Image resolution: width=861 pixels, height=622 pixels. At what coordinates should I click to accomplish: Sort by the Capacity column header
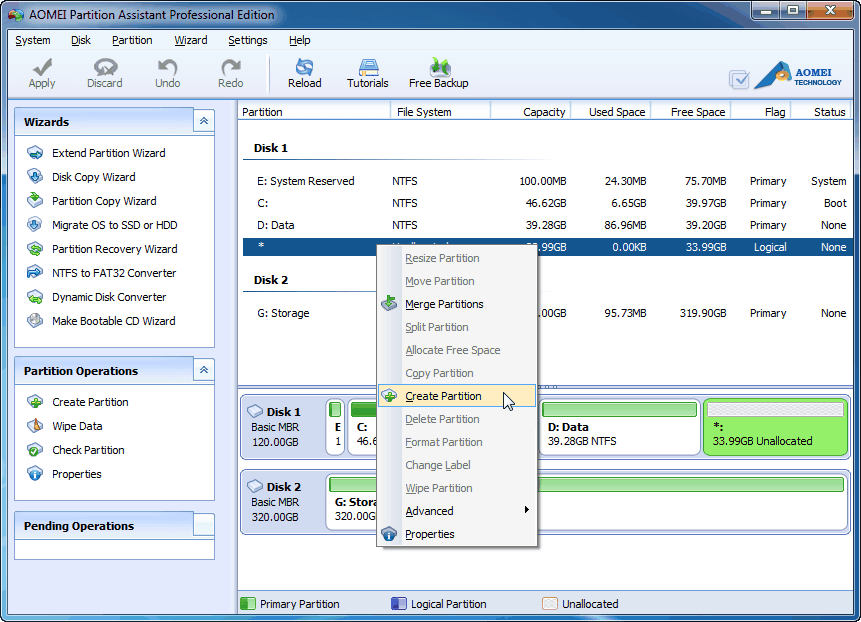[x=530, y=111]
